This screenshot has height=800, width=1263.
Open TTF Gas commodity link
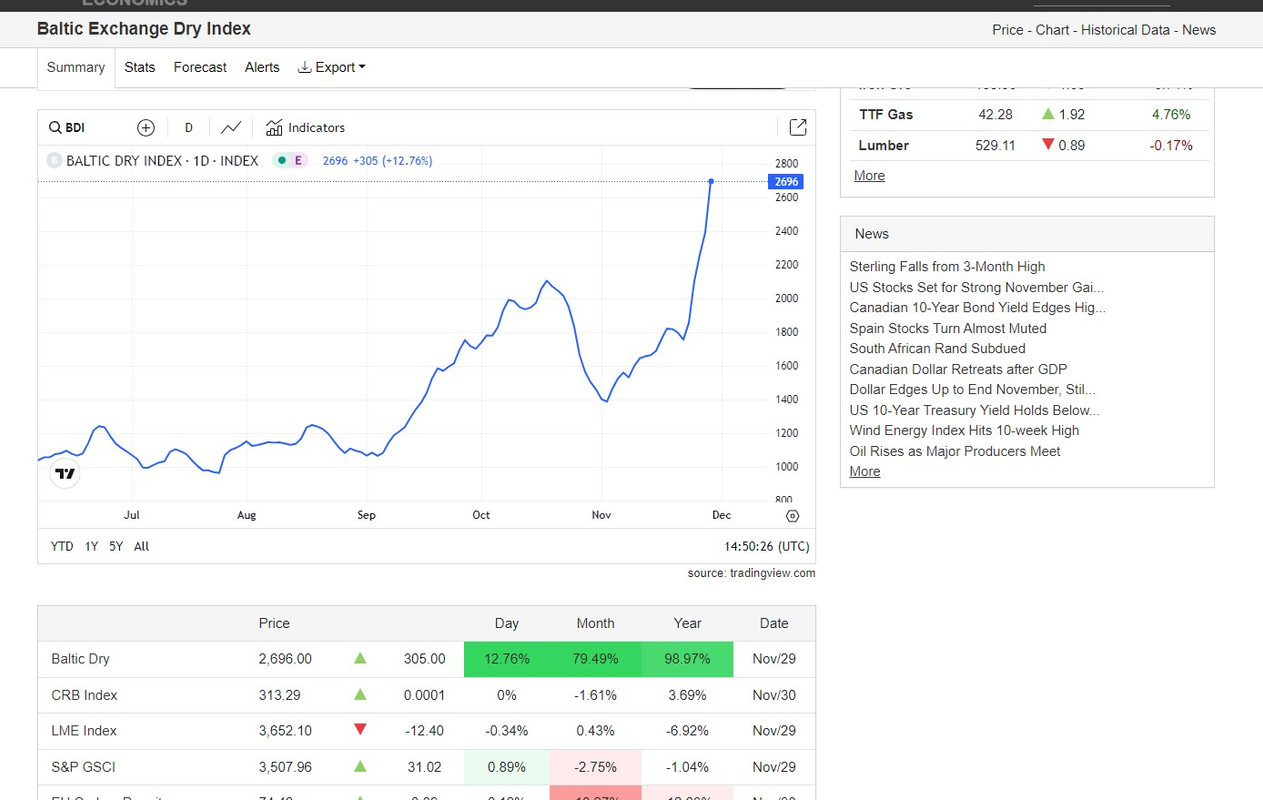click(886, 114)
